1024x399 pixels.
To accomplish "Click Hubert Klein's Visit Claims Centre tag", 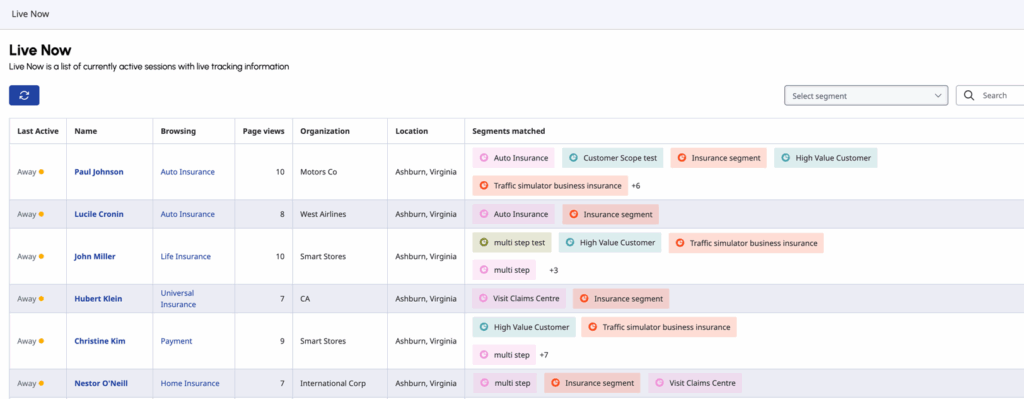I will point(519,298).
